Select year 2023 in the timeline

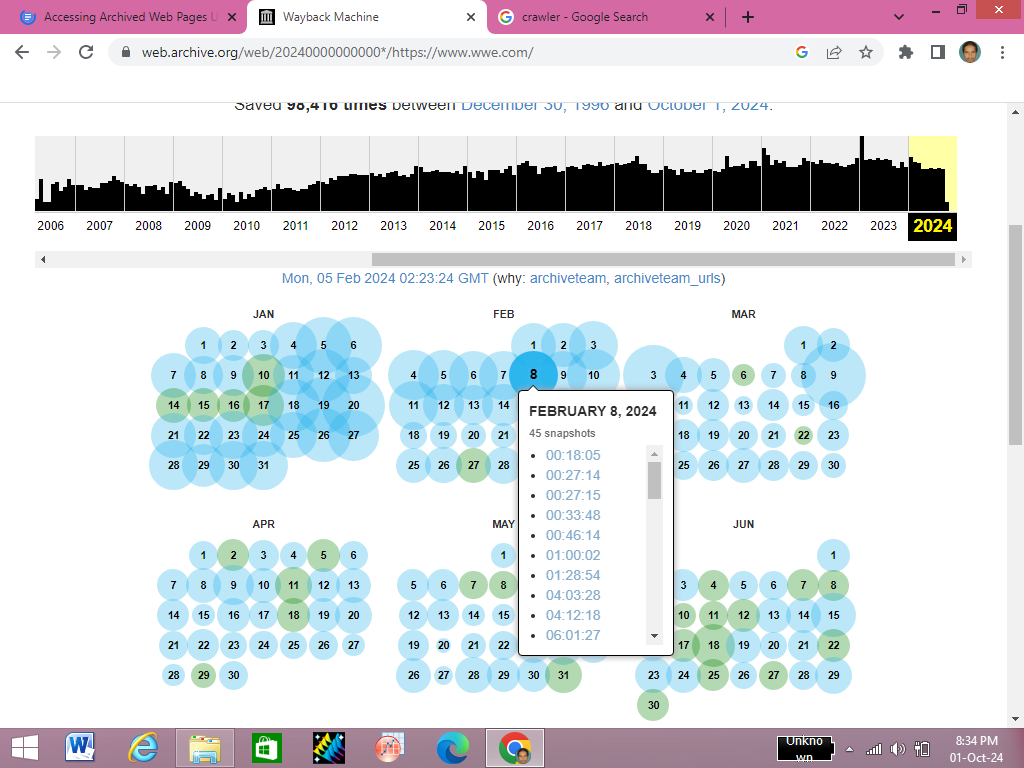coord(883,226)
